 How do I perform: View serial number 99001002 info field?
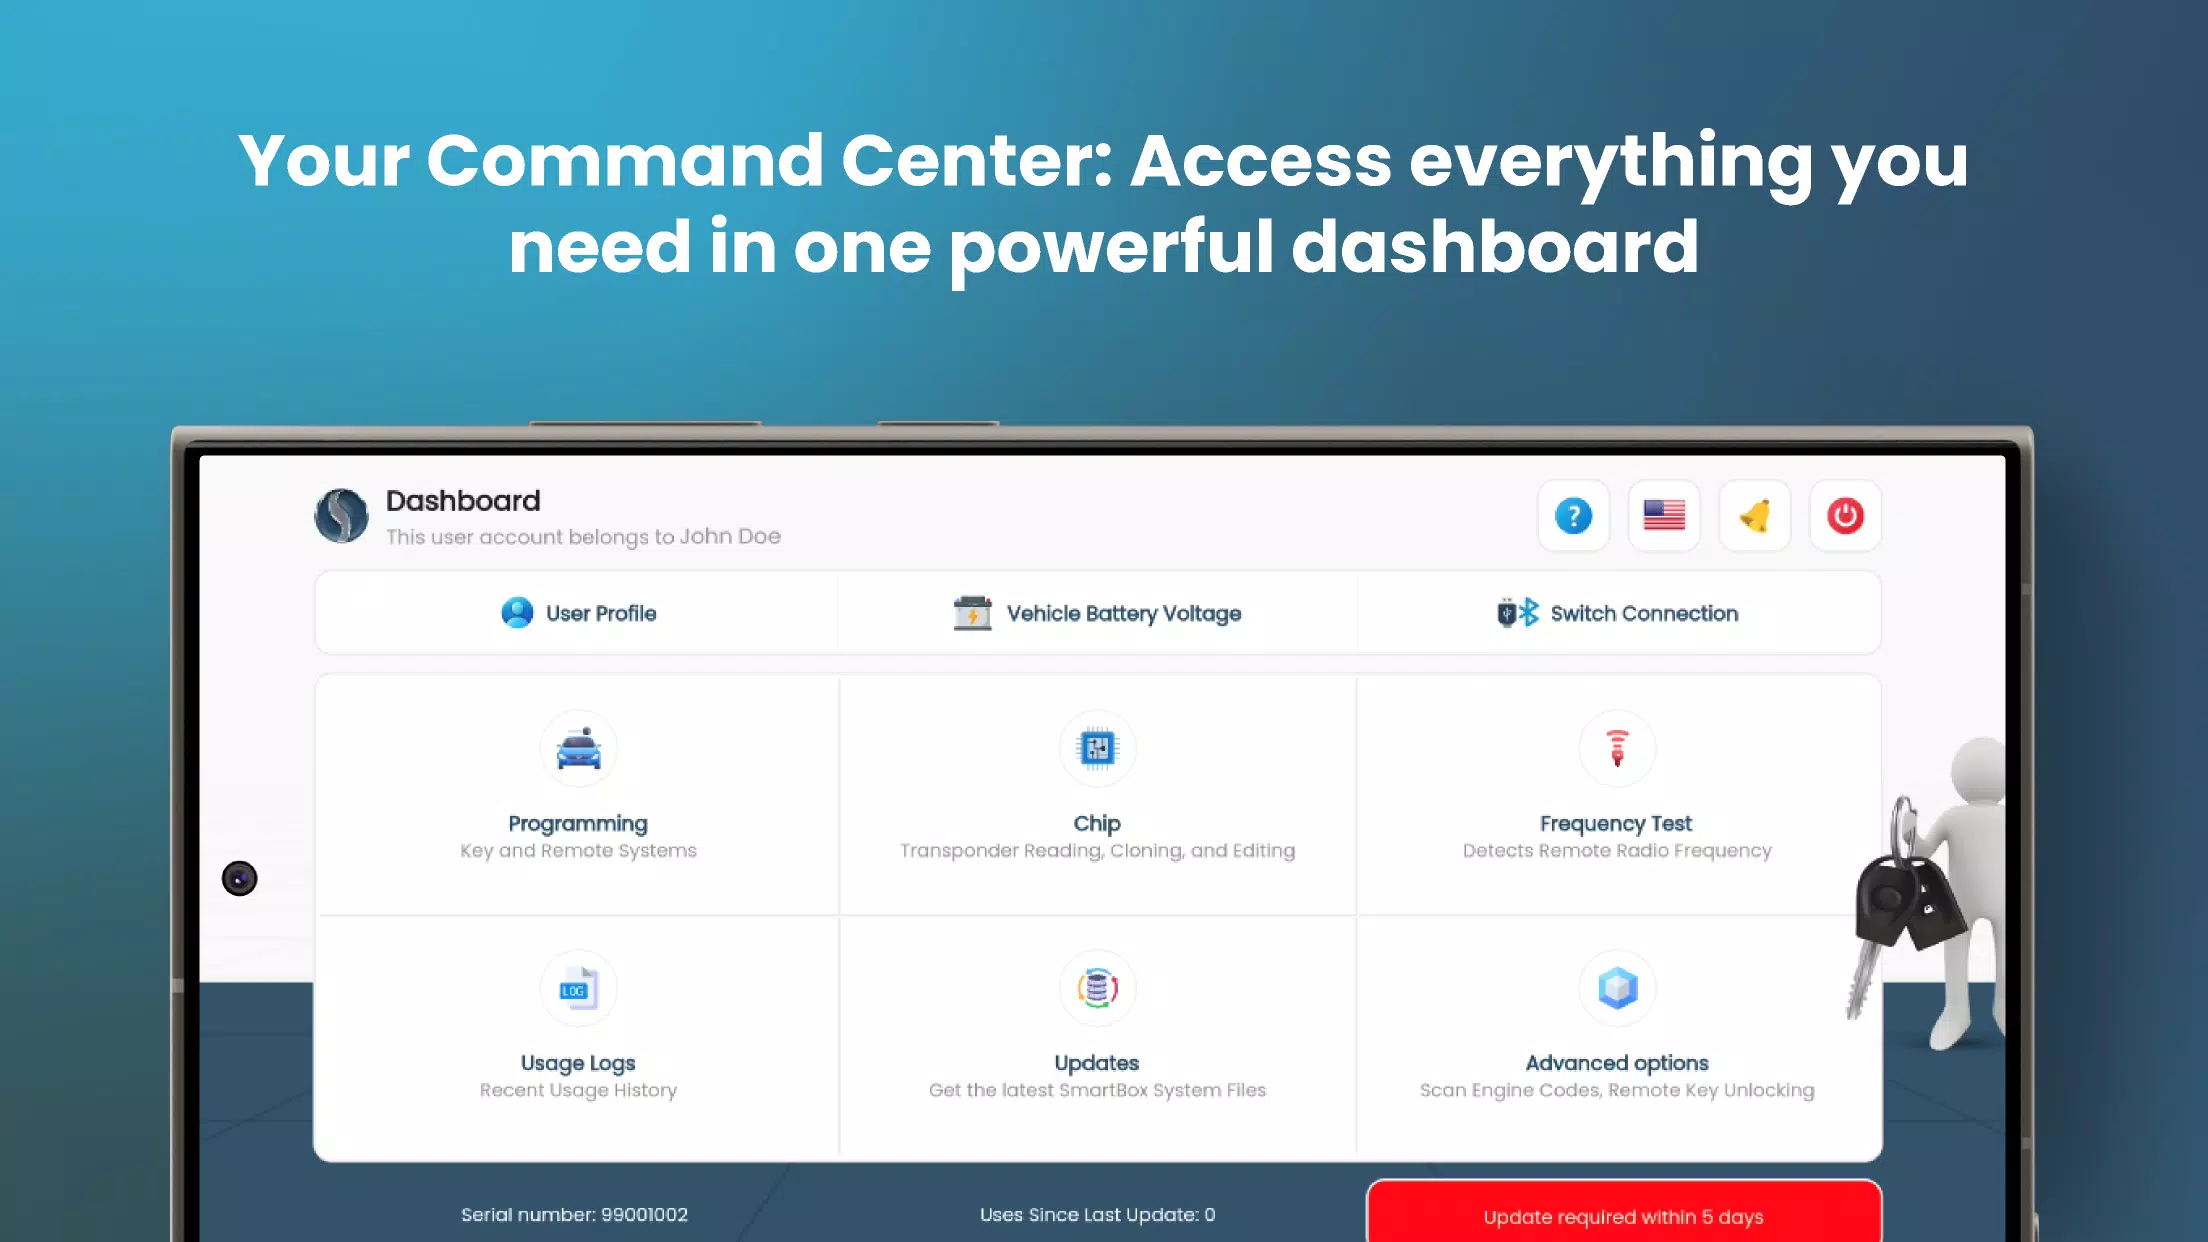click(573, 1215)
